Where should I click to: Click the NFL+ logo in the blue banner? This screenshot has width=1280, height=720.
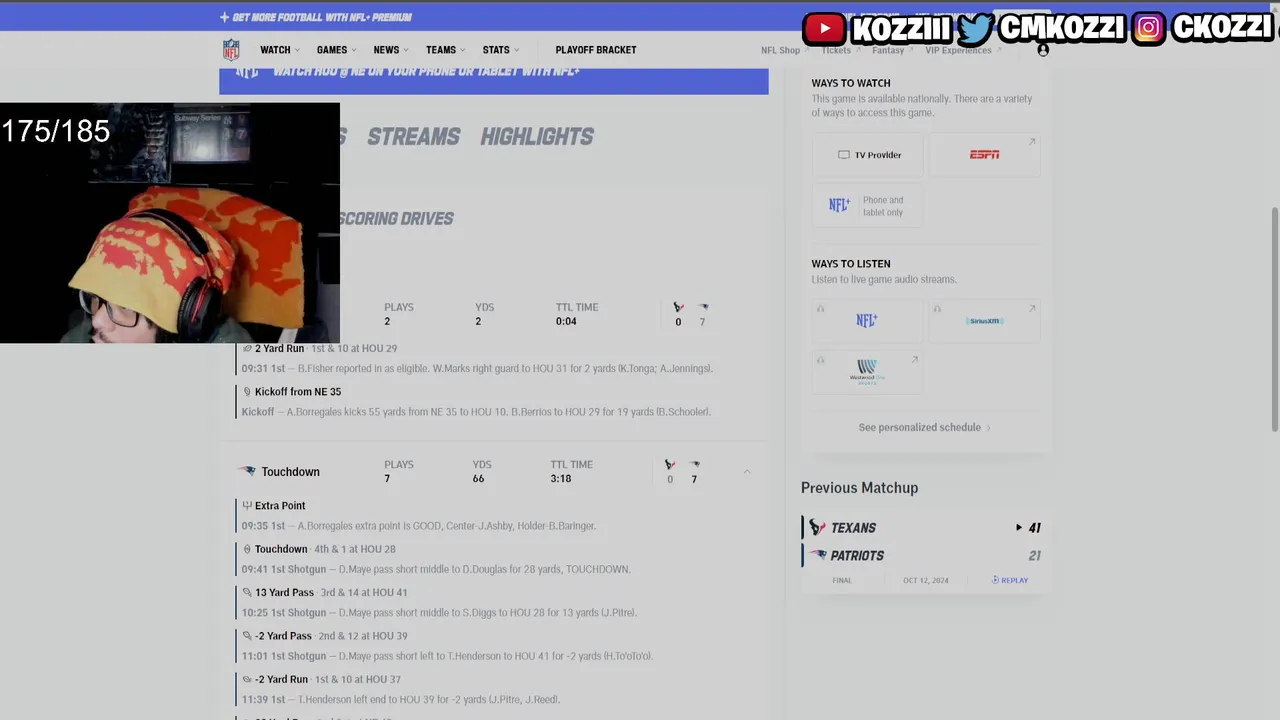[247, 71]
